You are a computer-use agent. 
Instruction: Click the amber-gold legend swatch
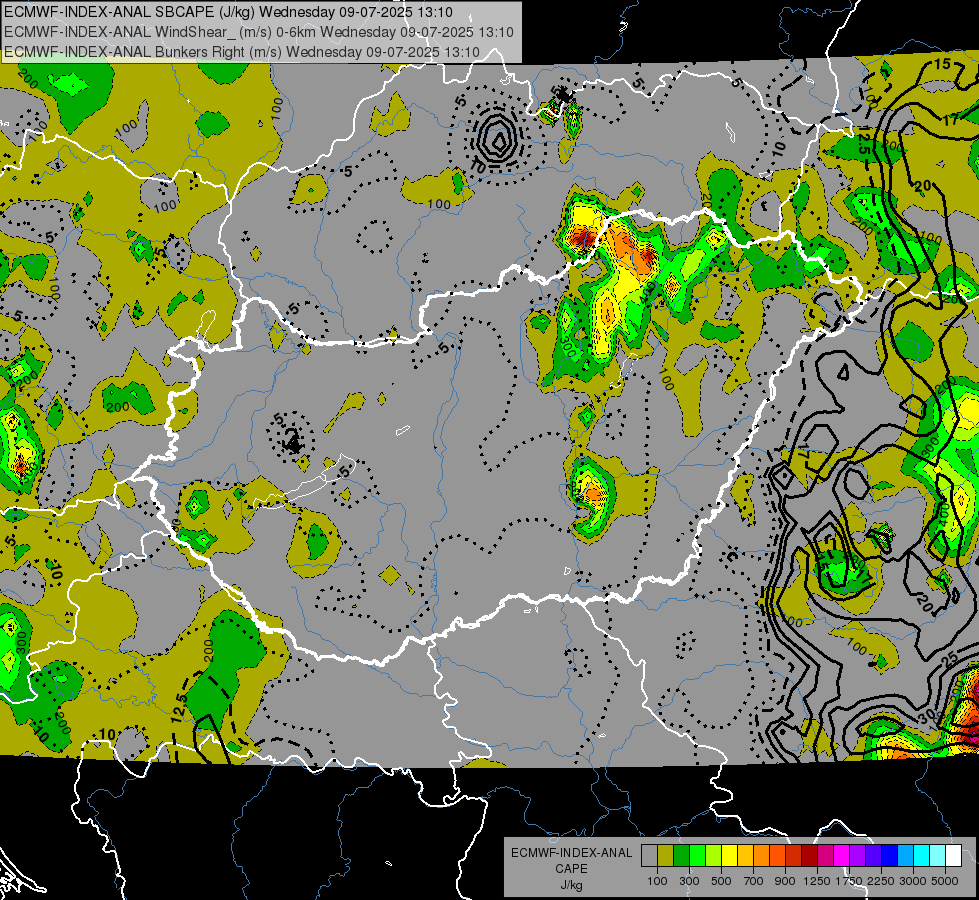[745, 855]
